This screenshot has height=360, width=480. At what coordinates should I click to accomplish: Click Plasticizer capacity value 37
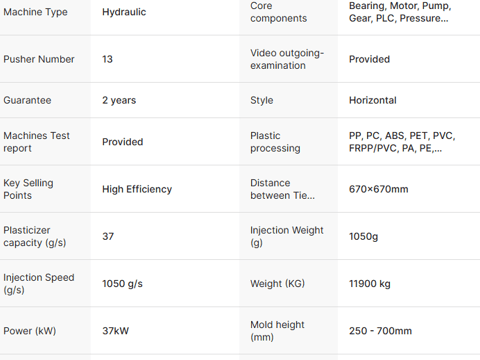tap(108, 236)
